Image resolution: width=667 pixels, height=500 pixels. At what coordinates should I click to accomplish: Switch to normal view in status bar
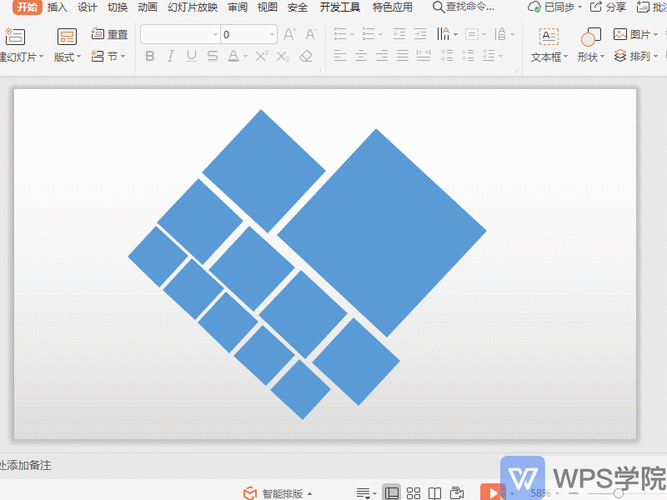tap(391, 493)
